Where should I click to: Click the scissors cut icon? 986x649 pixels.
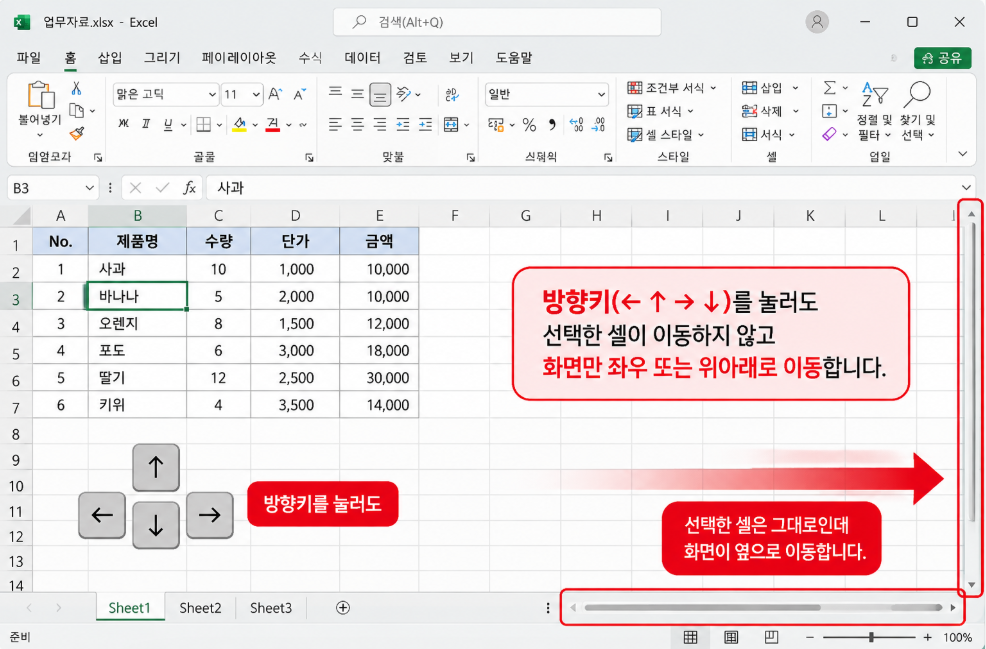point(76,89)
